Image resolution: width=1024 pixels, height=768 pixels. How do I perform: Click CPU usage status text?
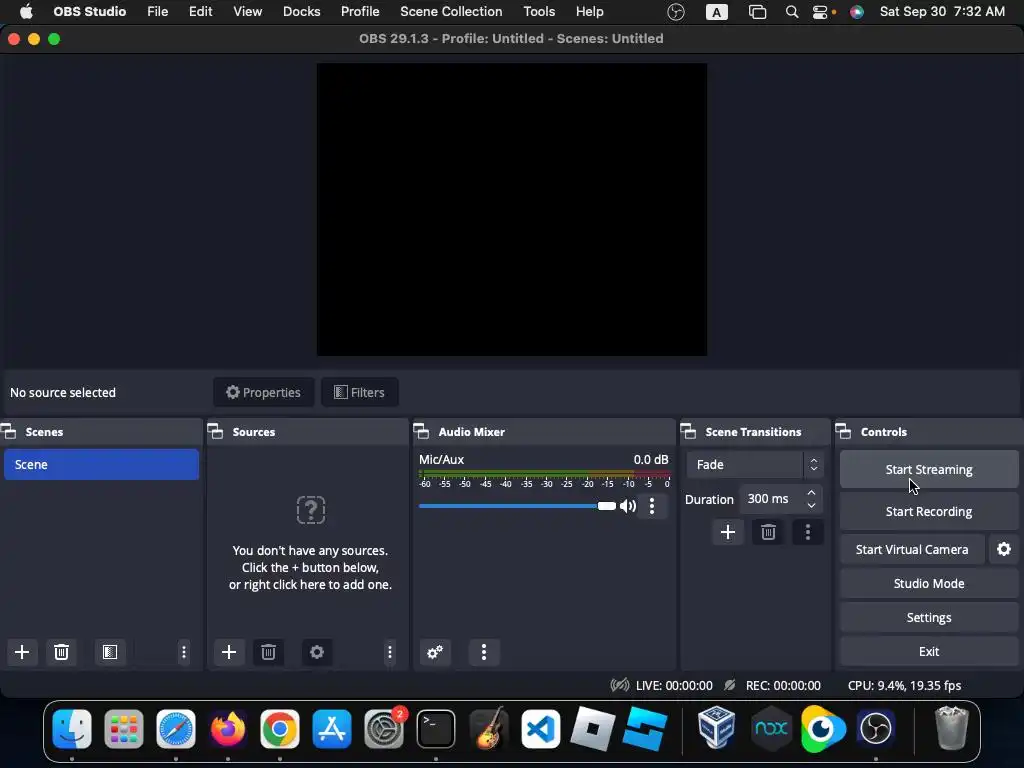pos(904,685)
